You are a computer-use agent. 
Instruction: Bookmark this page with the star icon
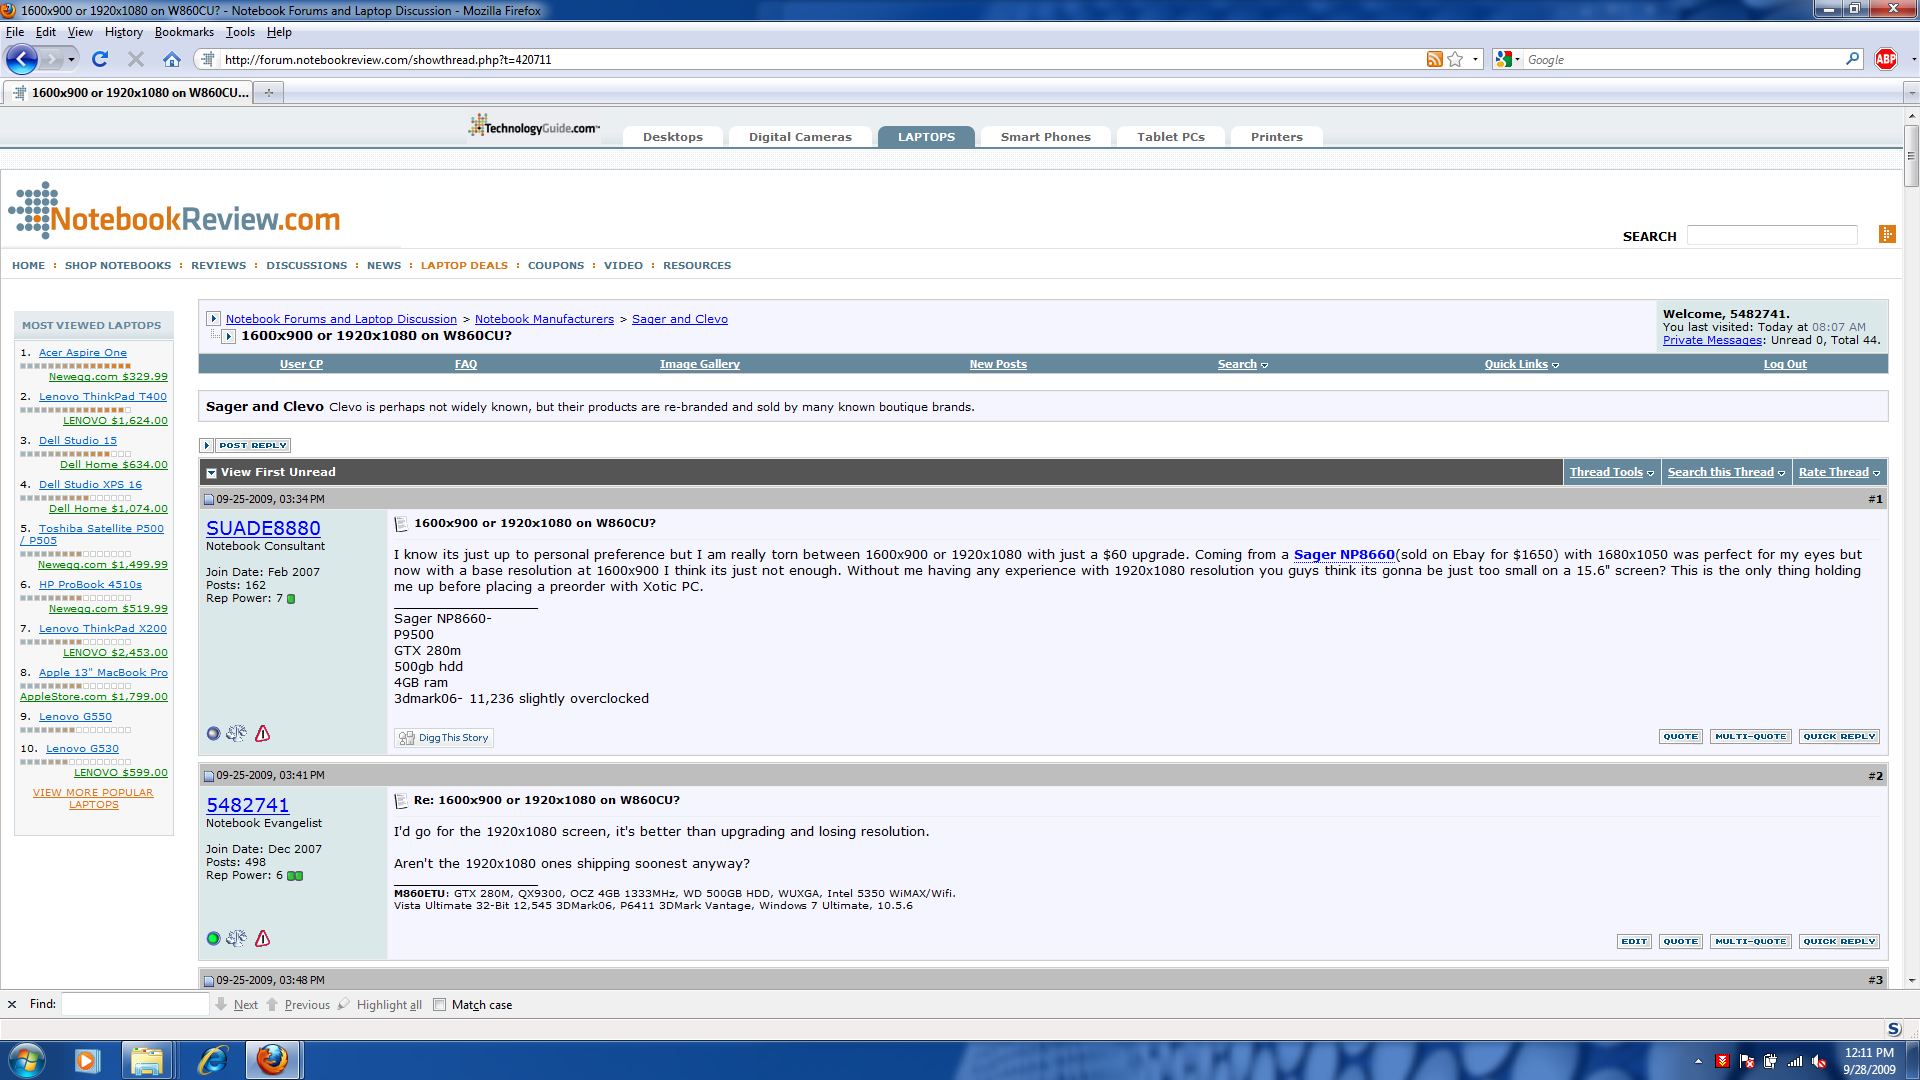tap(1455, 59)
